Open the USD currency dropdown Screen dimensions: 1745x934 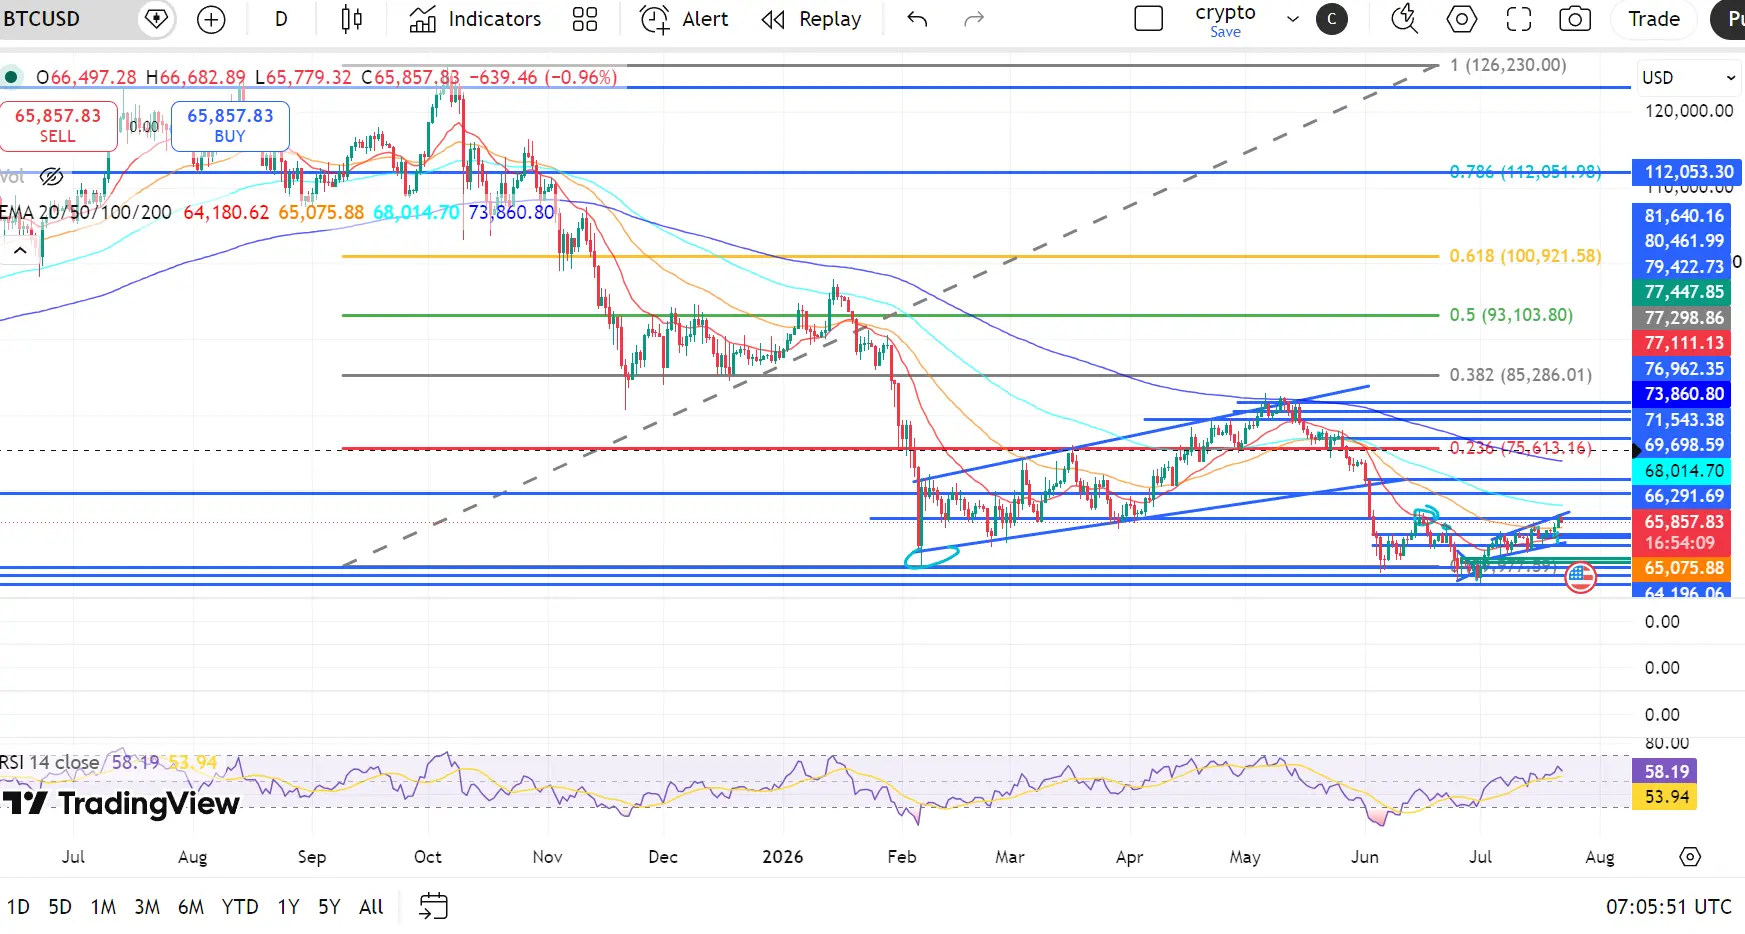[x=1688, y=77]
